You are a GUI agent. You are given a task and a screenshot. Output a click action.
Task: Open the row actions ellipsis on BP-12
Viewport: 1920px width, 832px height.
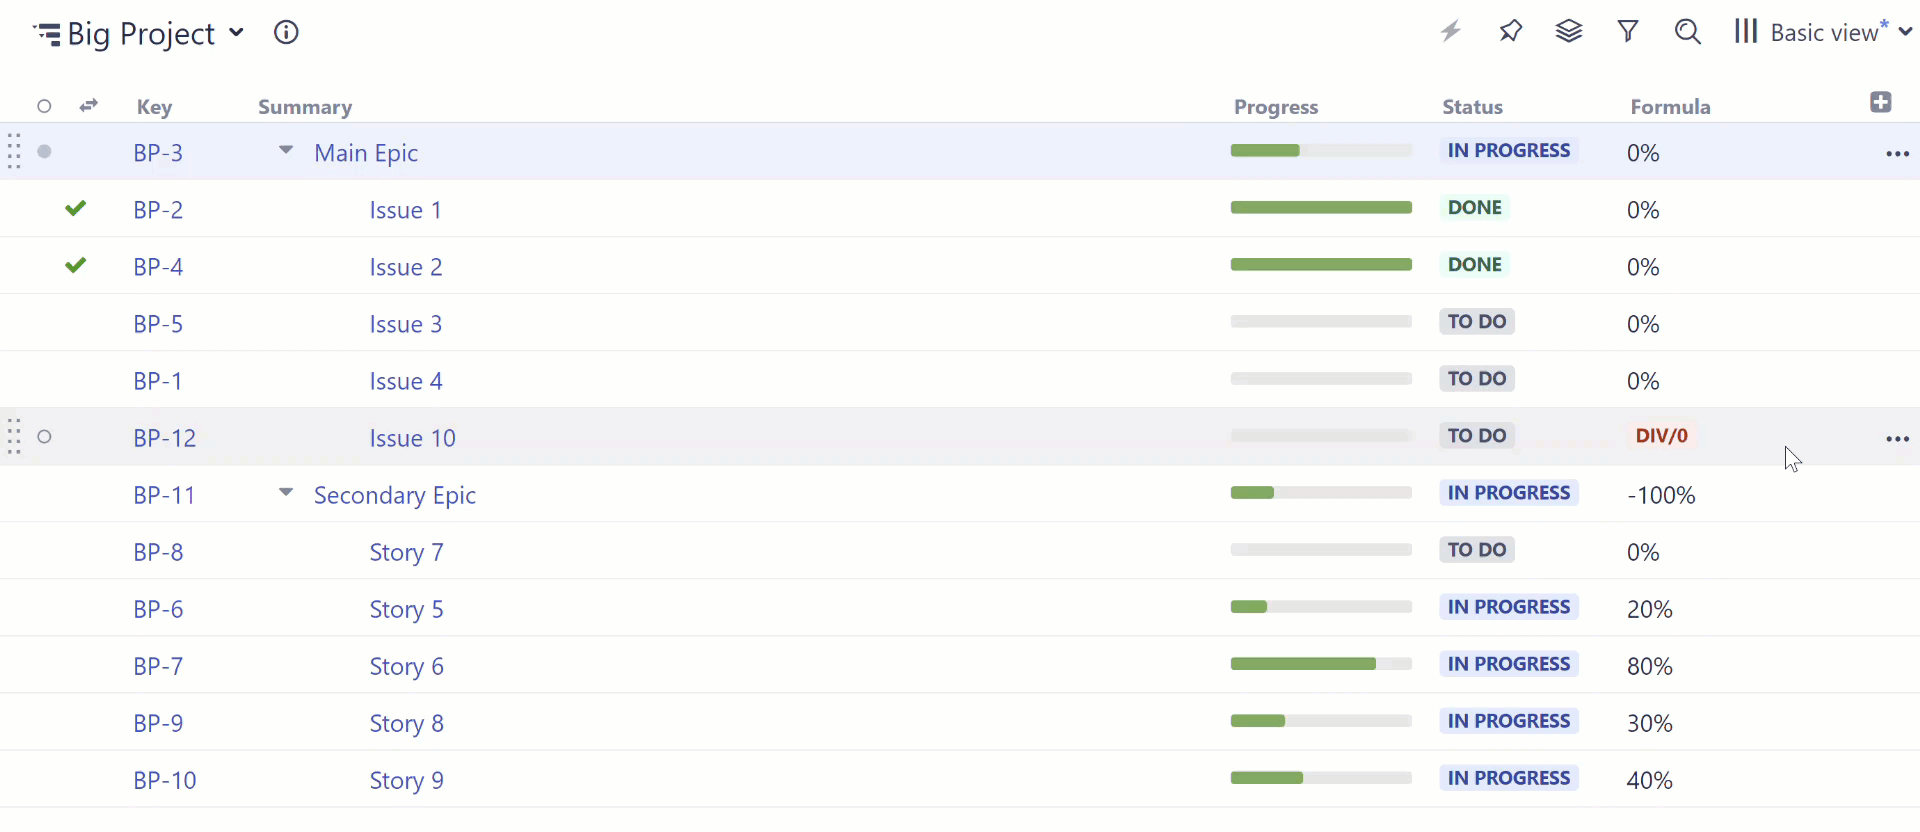point(1897,438)
